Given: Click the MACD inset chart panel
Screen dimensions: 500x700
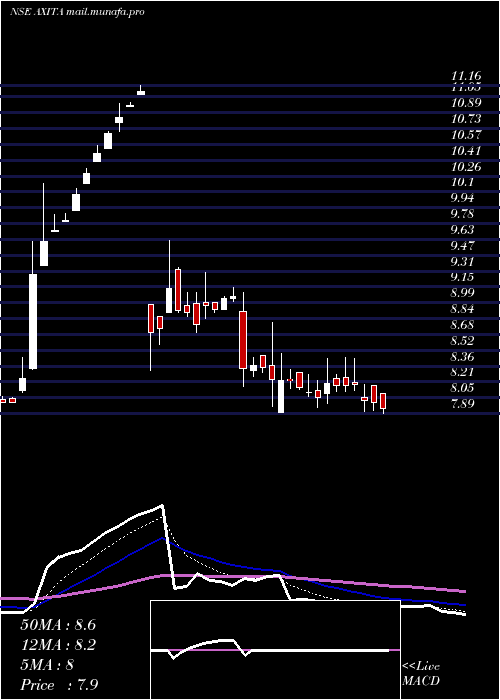Looking at the screenshot, I should click(x=275, y=650).
